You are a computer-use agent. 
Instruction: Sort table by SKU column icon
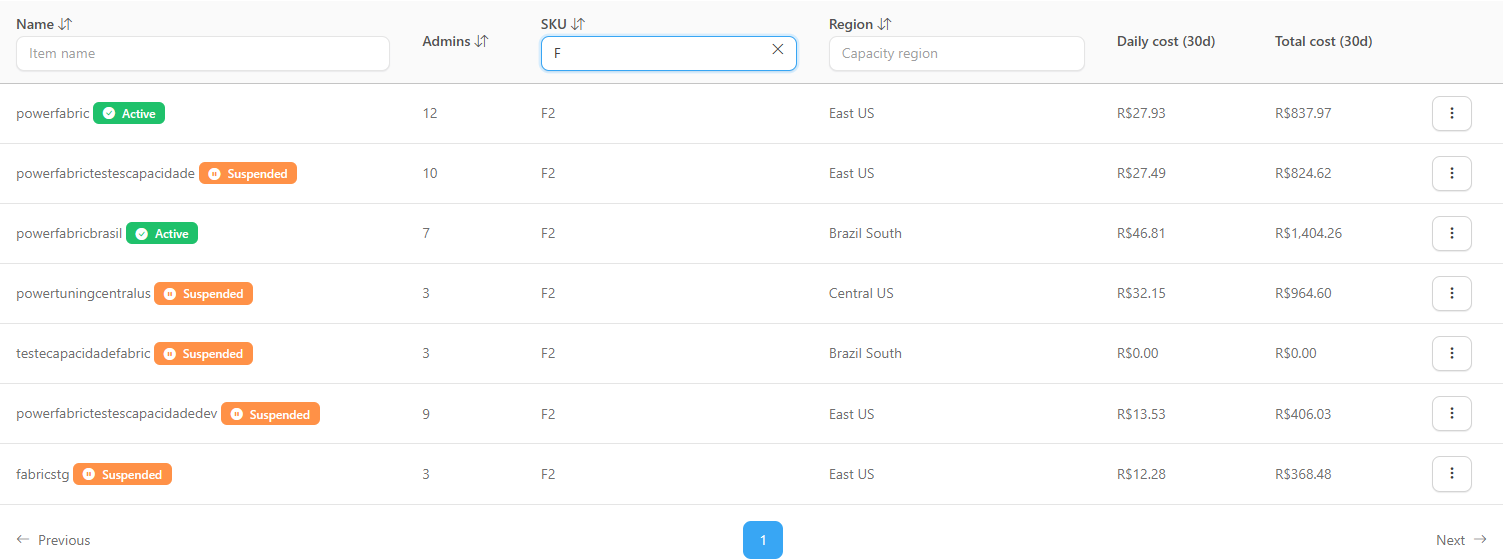578,24
